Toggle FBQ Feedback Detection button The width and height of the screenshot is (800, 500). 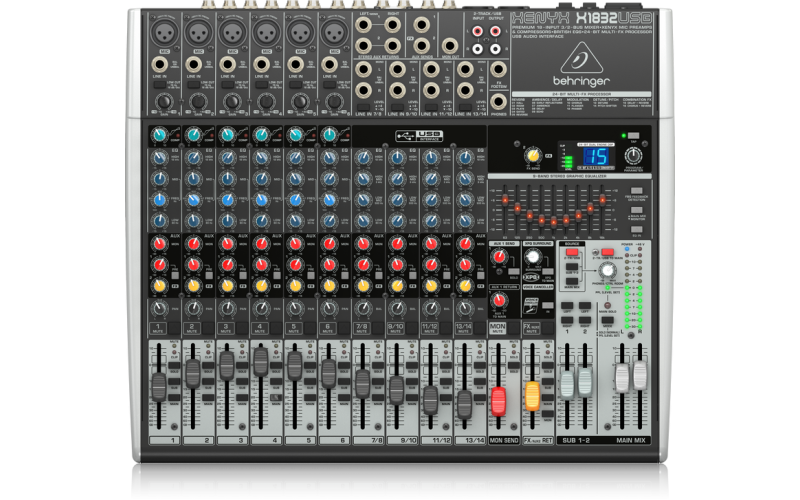tap(637, 190)
